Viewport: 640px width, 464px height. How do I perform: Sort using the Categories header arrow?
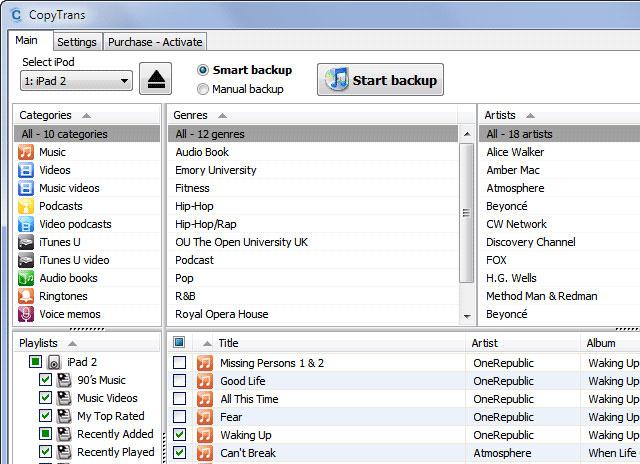[86, 115]
